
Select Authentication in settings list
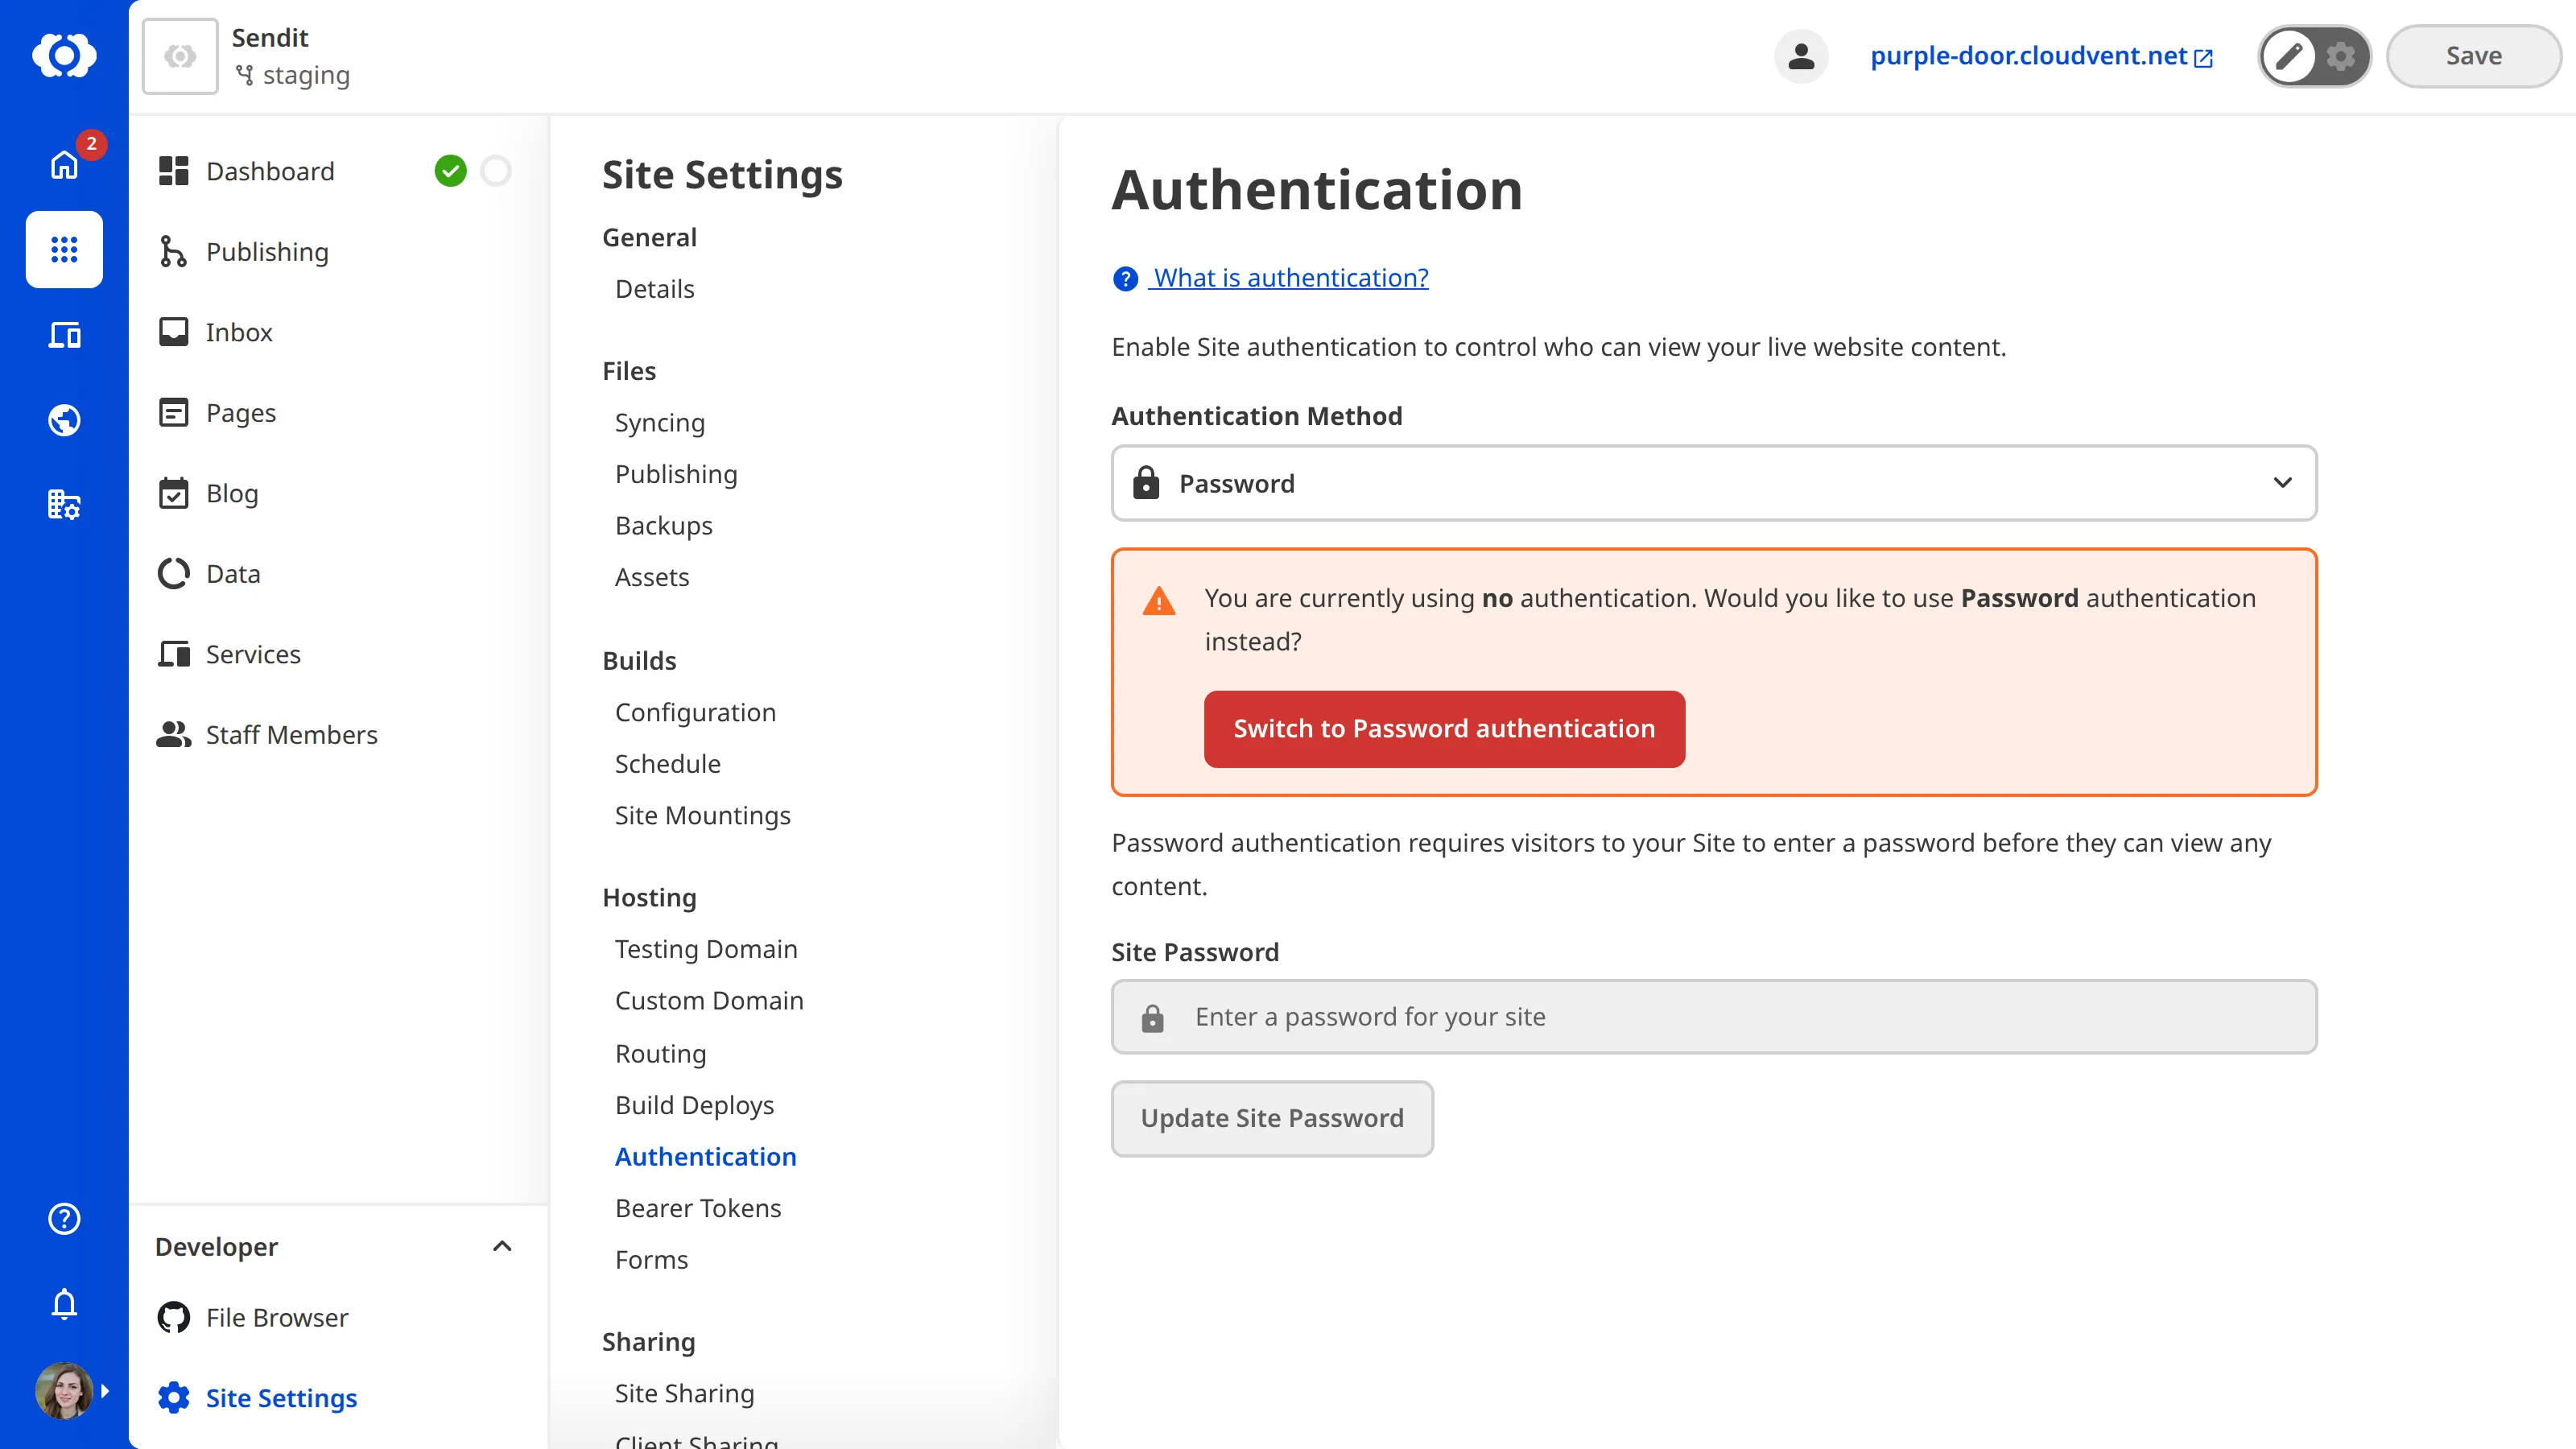(x=706, y=1157)
